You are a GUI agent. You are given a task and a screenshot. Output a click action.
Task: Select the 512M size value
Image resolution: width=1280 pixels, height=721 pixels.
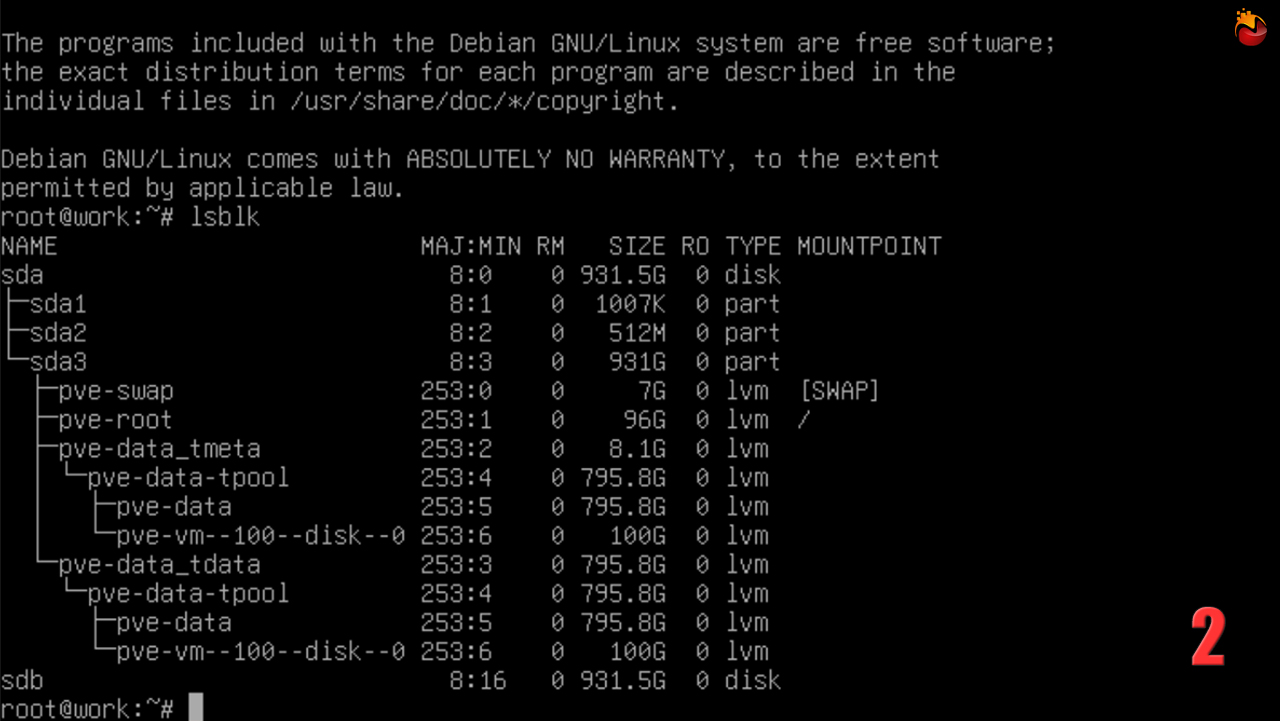coord(637,333)
